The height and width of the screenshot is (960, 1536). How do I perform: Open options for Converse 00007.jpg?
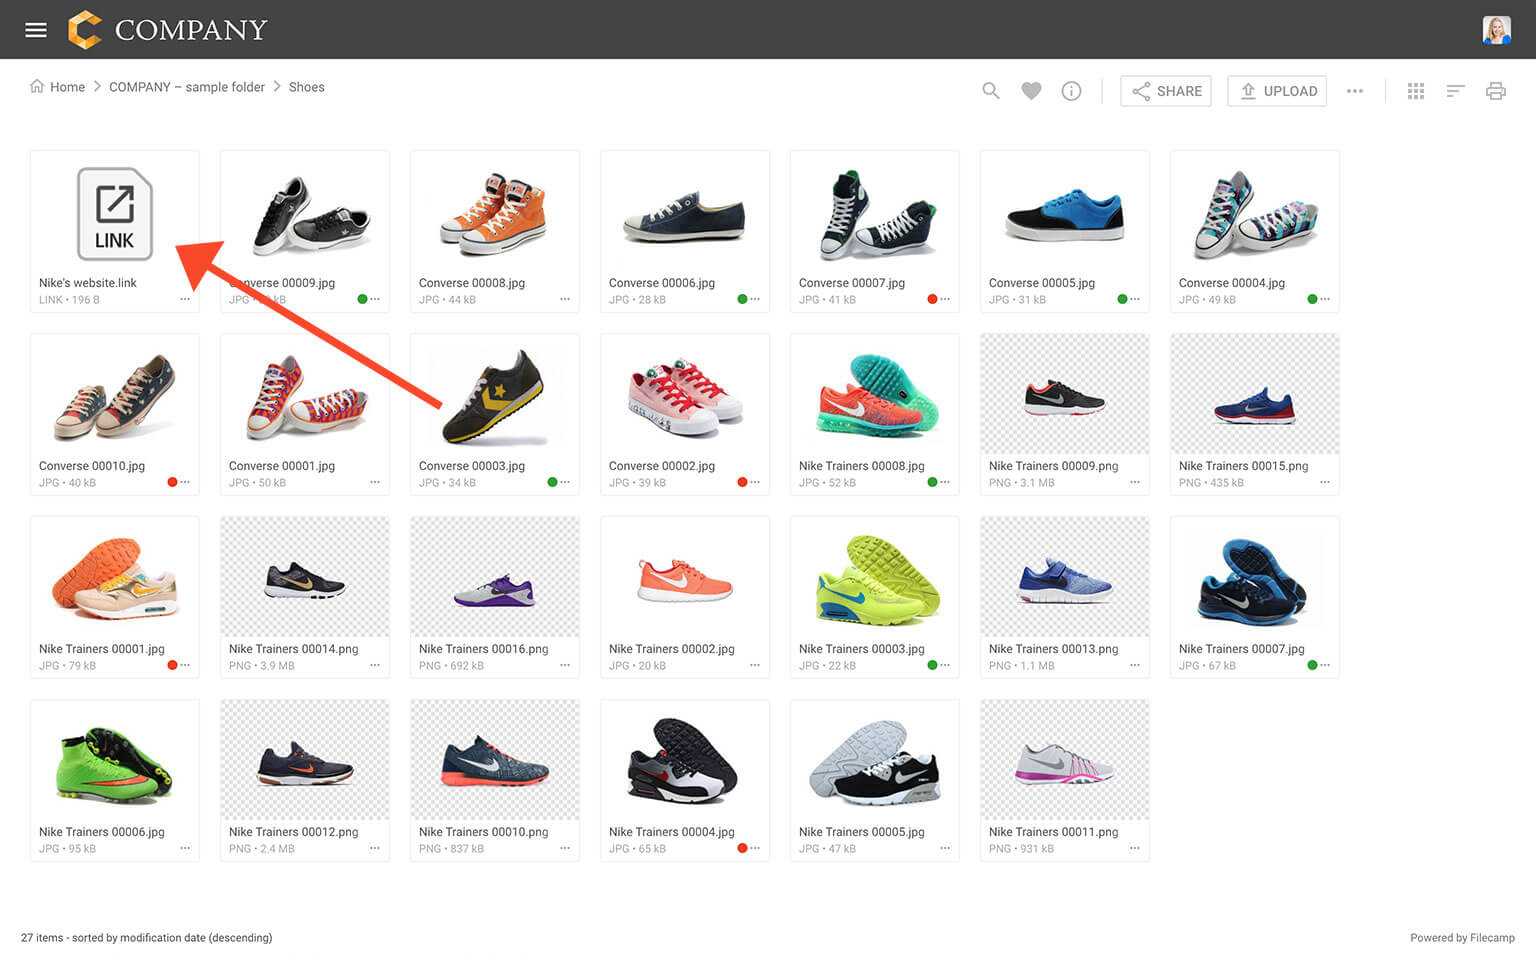945,299
